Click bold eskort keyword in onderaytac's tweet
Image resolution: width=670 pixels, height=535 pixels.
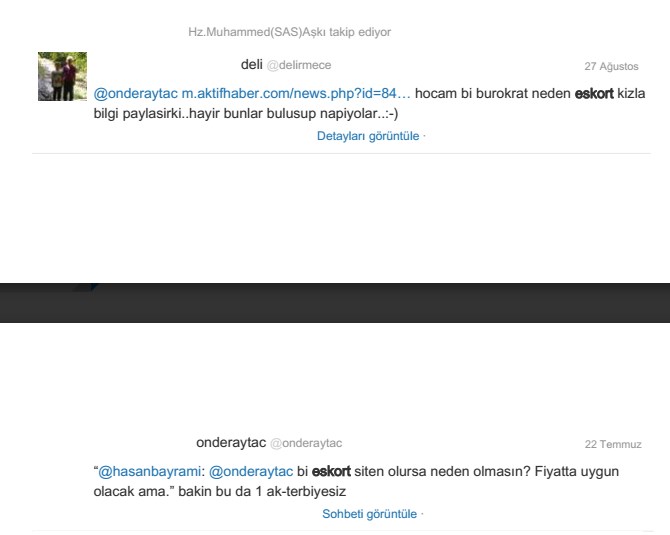(331, 471)
